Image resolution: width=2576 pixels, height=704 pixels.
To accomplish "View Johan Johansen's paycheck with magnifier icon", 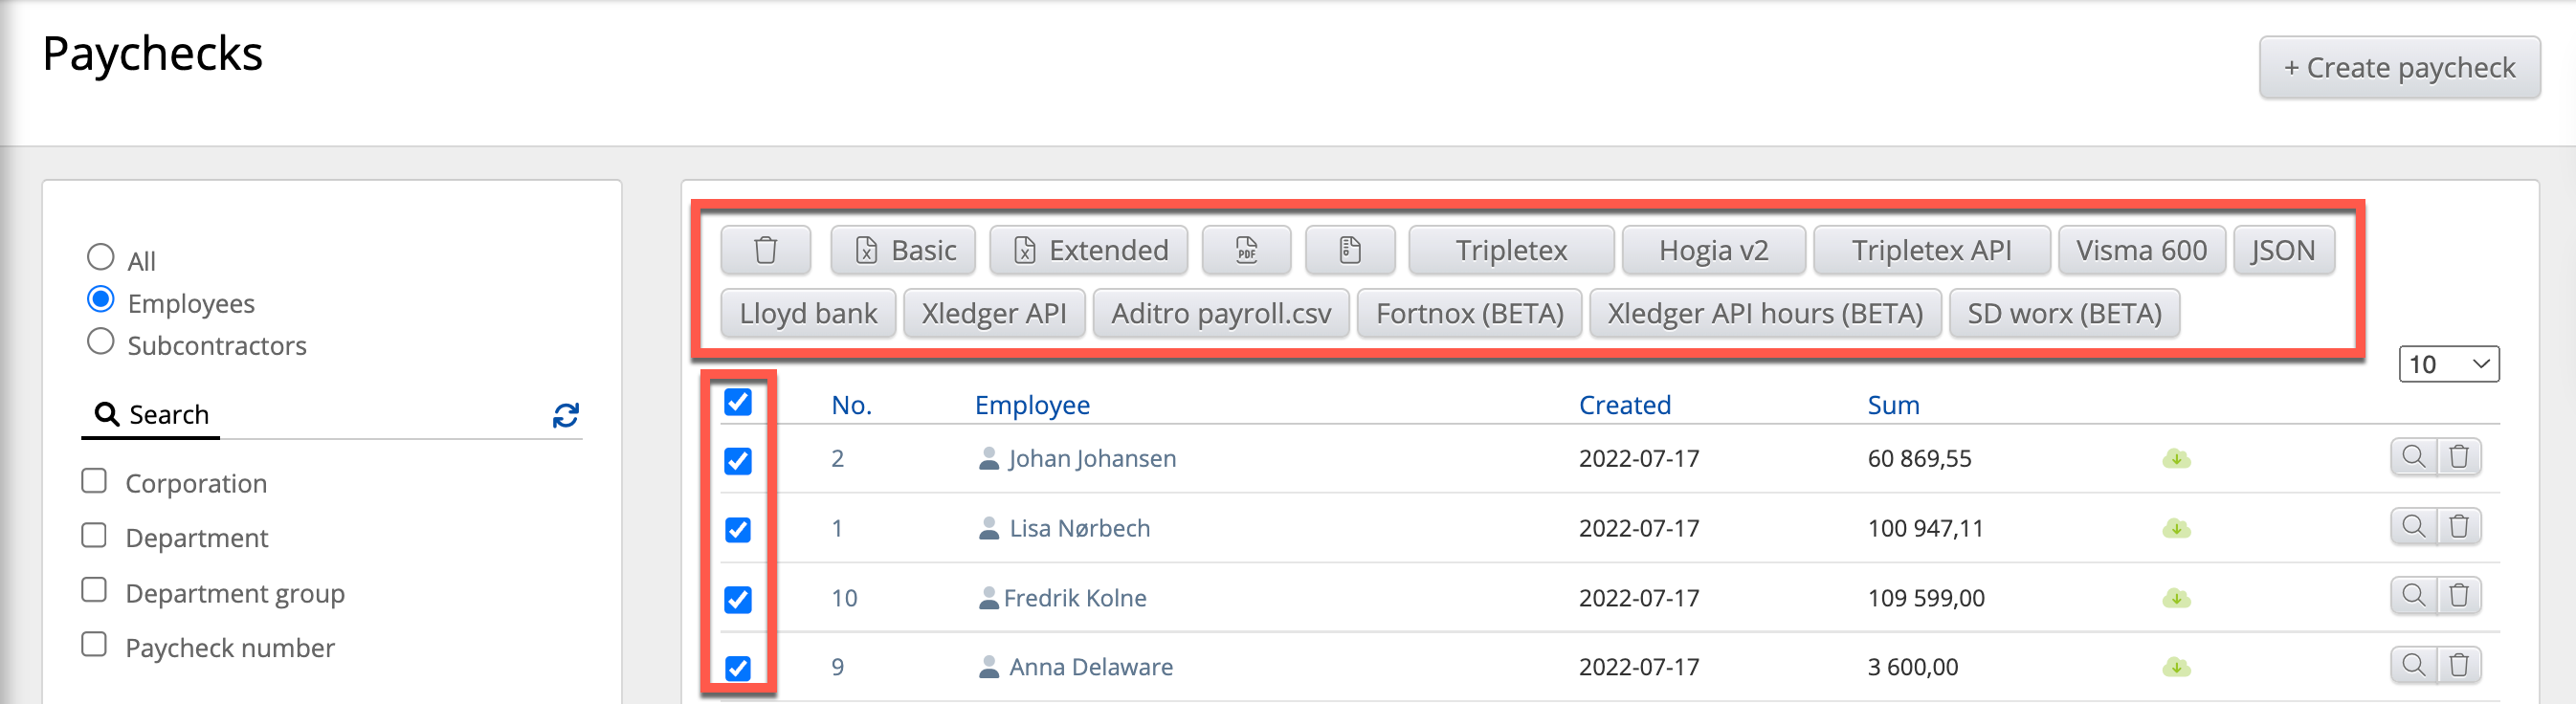I will (2413, 457).
